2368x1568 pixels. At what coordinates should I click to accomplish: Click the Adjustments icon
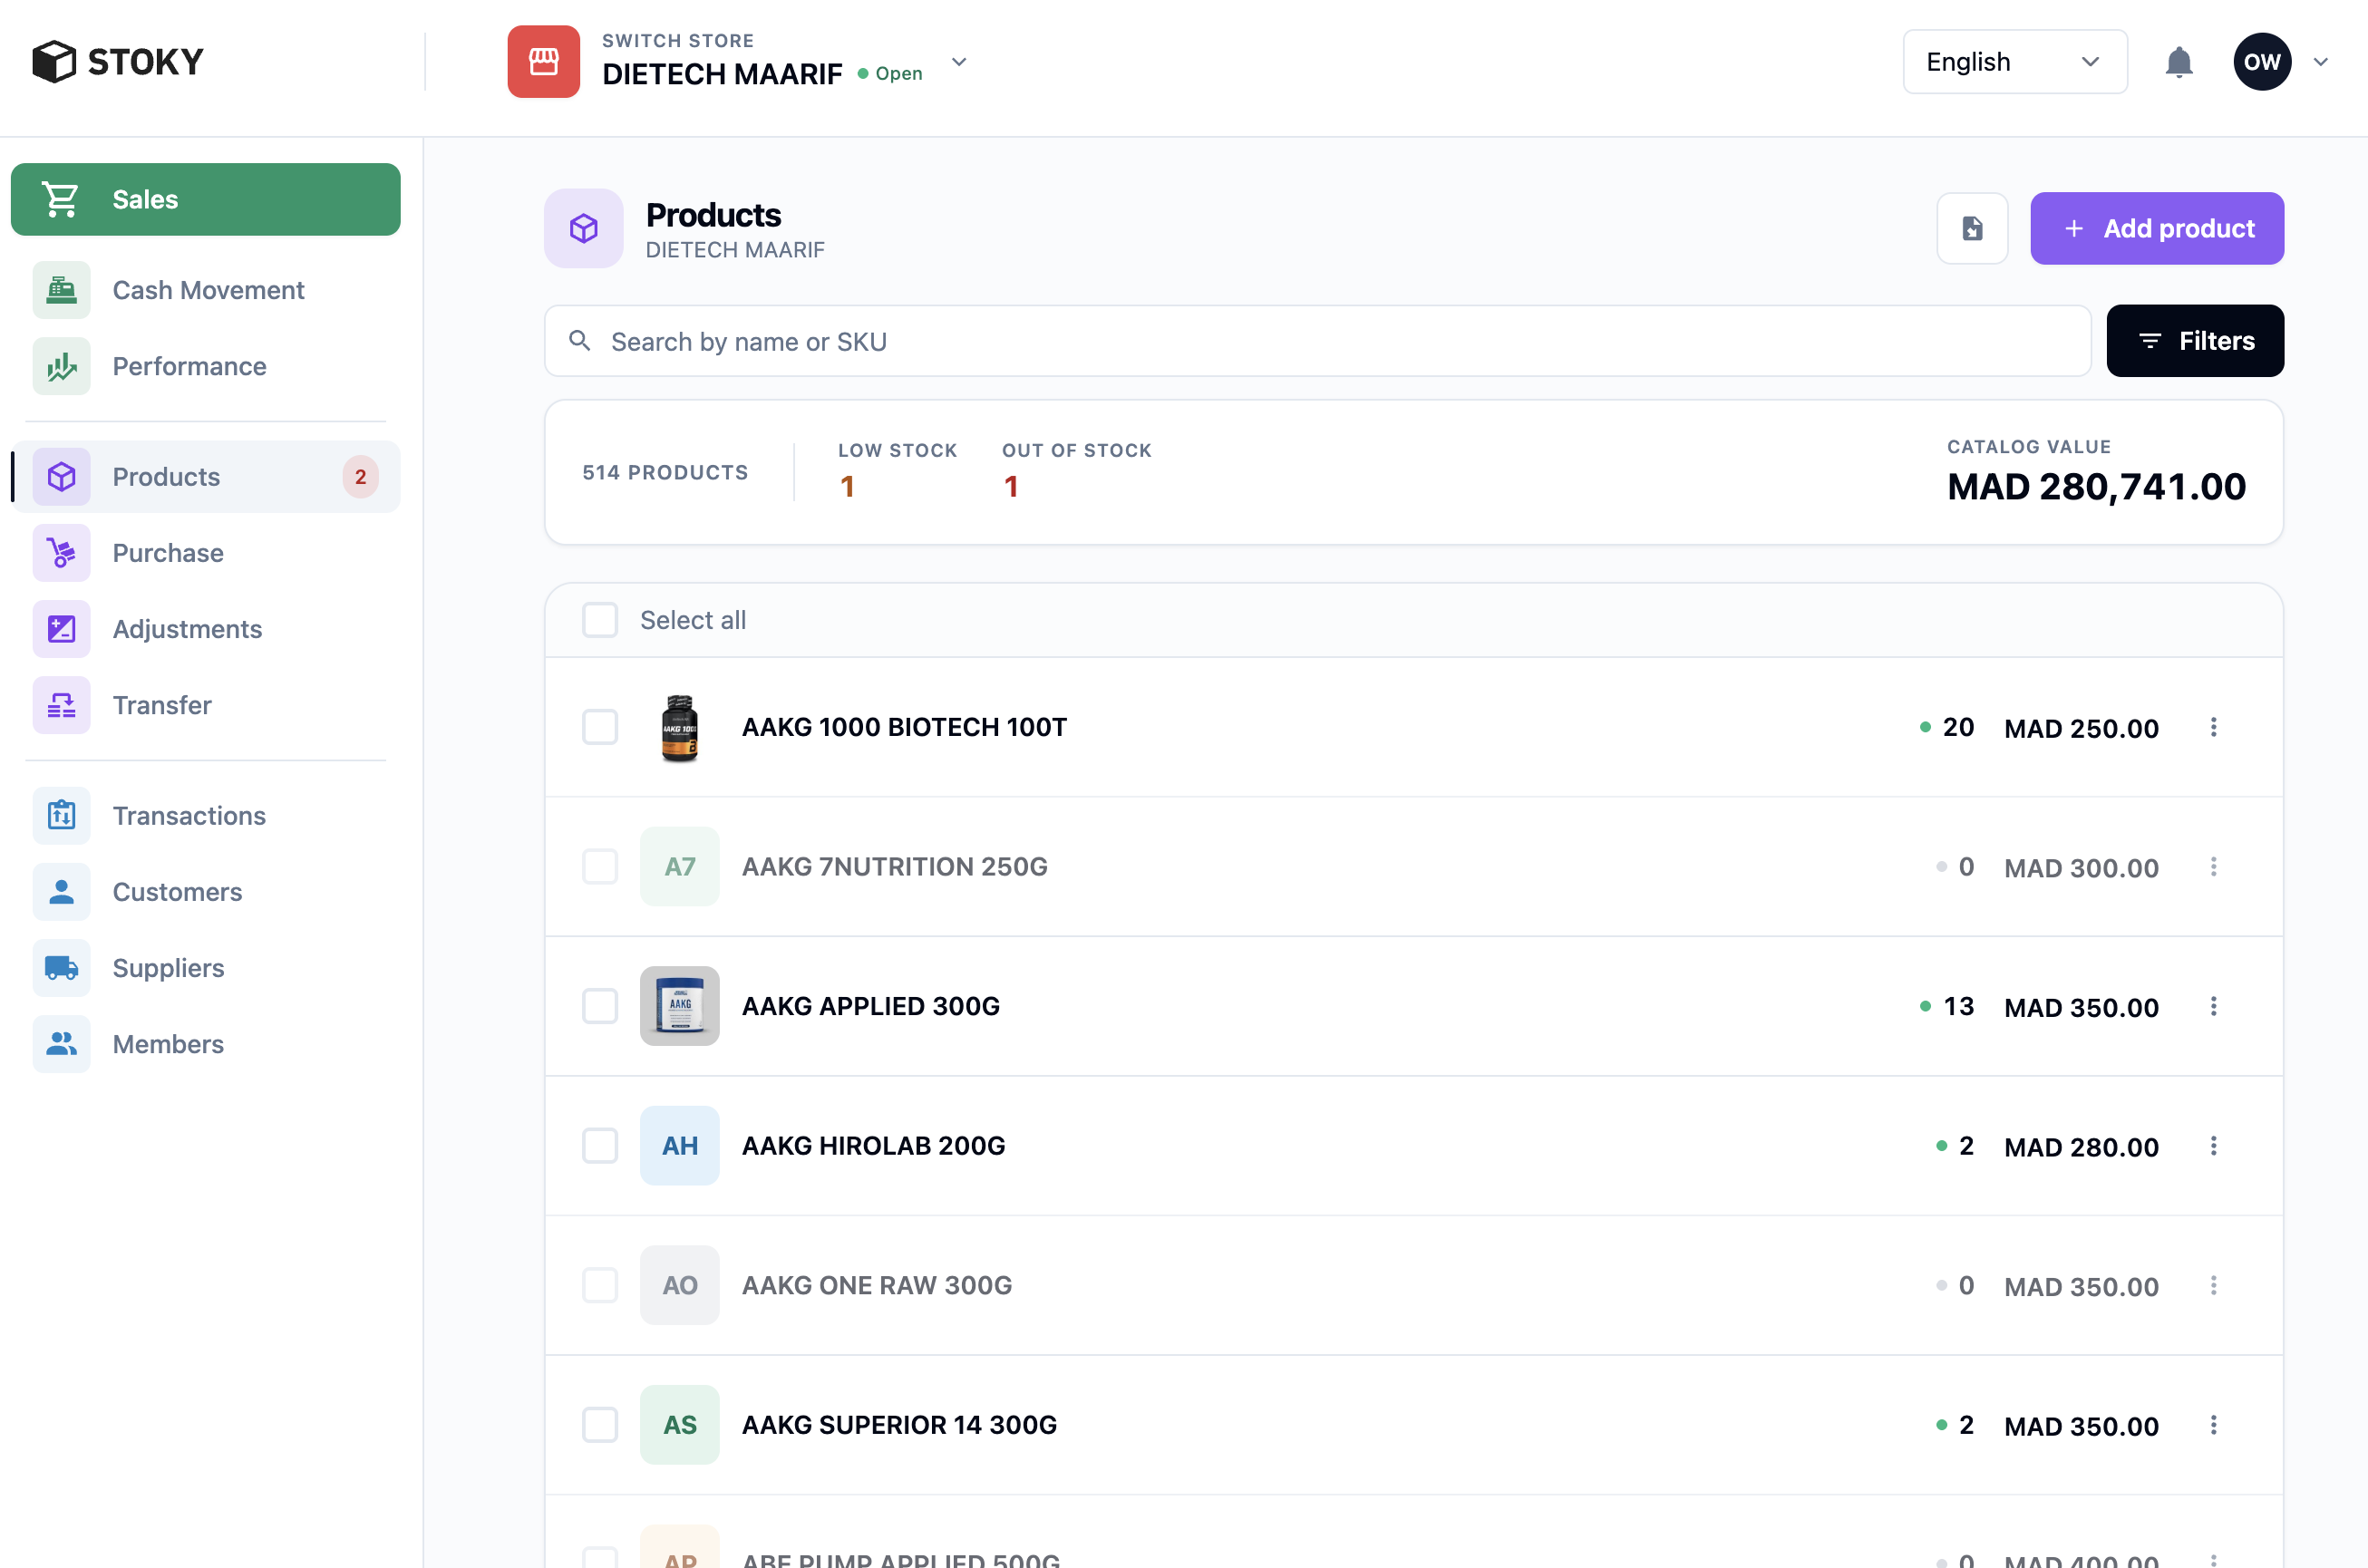(61, 629)
